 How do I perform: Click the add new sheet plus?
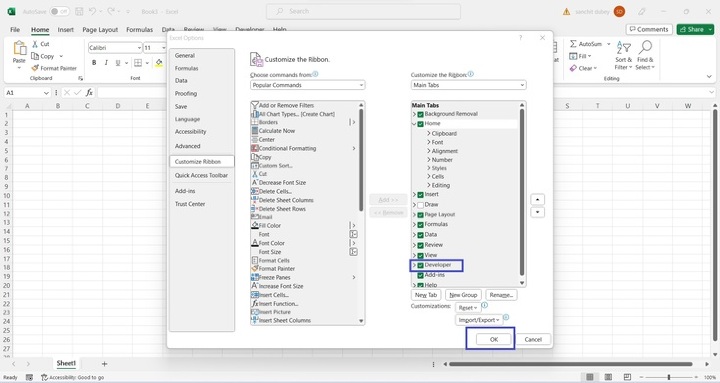(x=104, y=364)
